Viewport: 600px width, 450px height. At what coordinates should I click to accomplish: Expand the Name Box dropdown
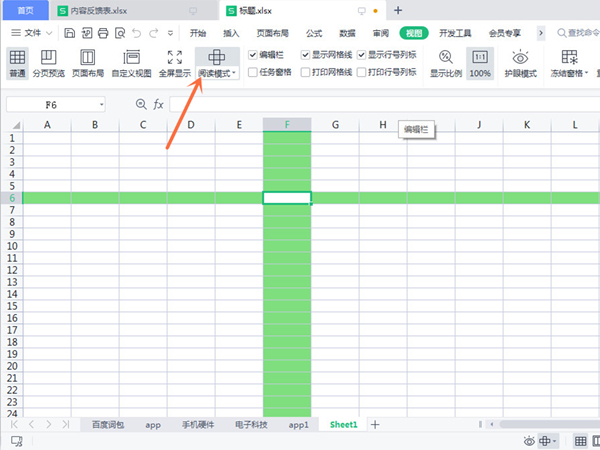(x=101, y=104)
